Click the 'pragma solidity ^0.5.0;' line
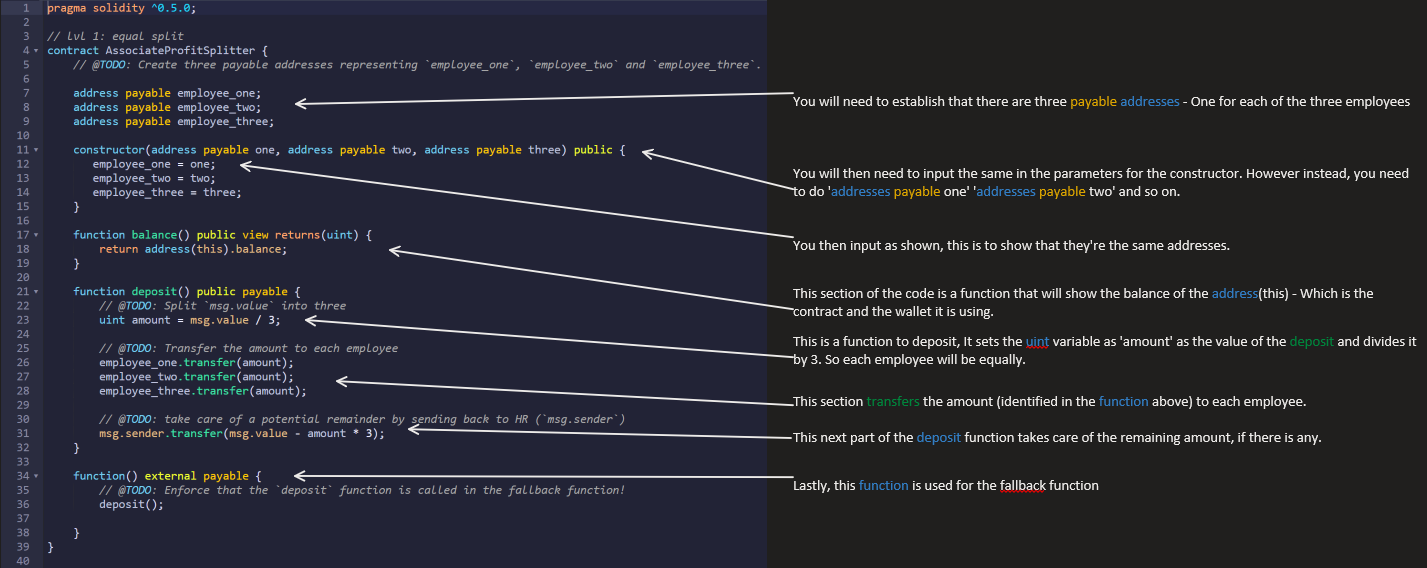The width and height of the screenshot is (1427, 568). (122, 7)
